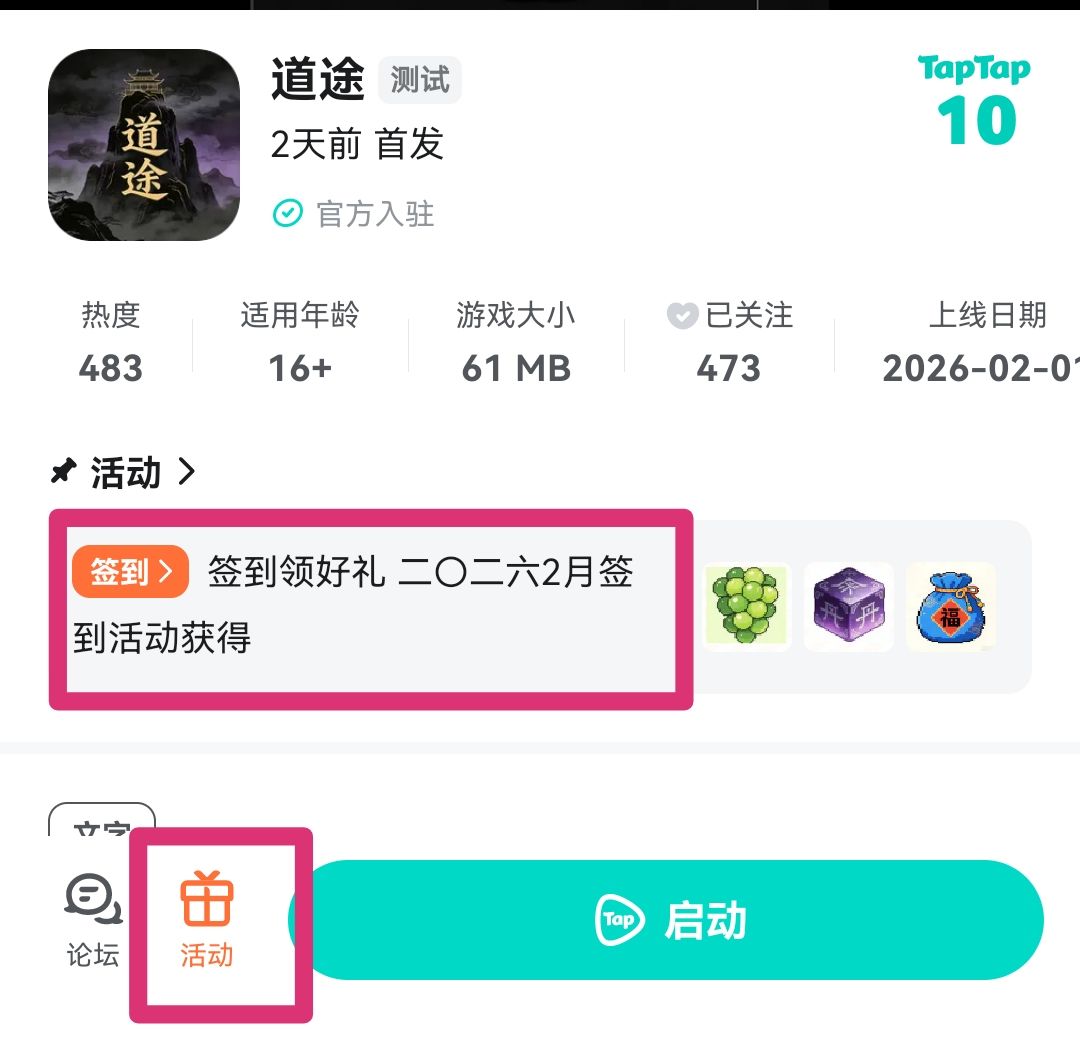The width and height of the screenshot is (1080, 1052).
Task: Click the green grapes reward icon
Action: point(747,606)
